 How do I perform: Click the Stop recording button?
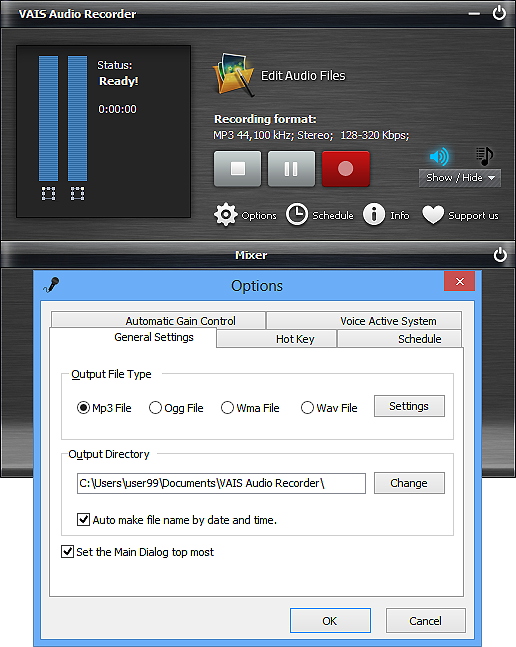coord(238,169)
